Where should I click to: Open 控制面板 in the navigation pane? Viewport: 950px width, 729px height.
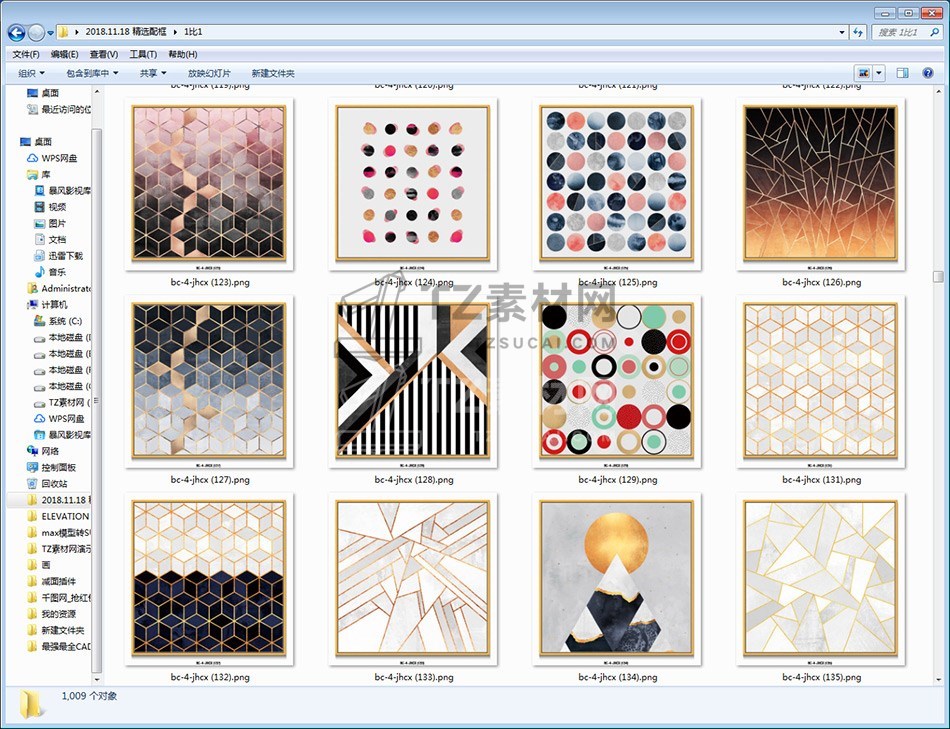point(58,467)
